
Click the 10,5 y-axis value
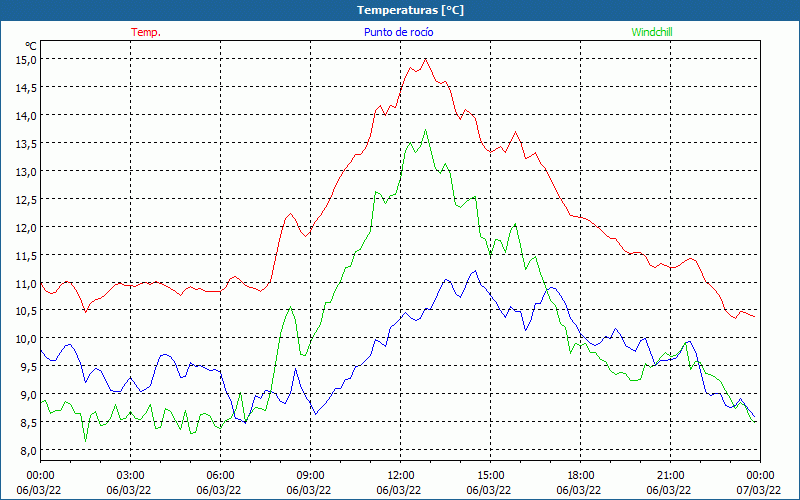[27, 312]
